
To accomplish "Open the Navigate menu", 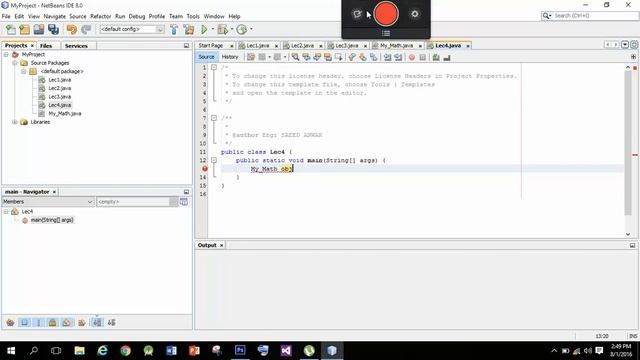I will tap(54, 16).
